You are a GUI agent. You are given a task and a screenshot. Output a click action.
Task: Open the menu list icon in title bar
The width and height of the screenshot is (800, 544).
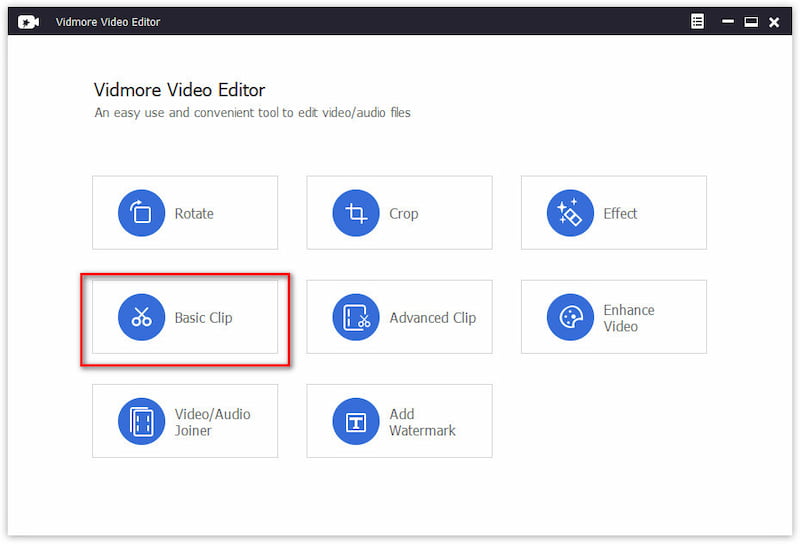(697, 21)
